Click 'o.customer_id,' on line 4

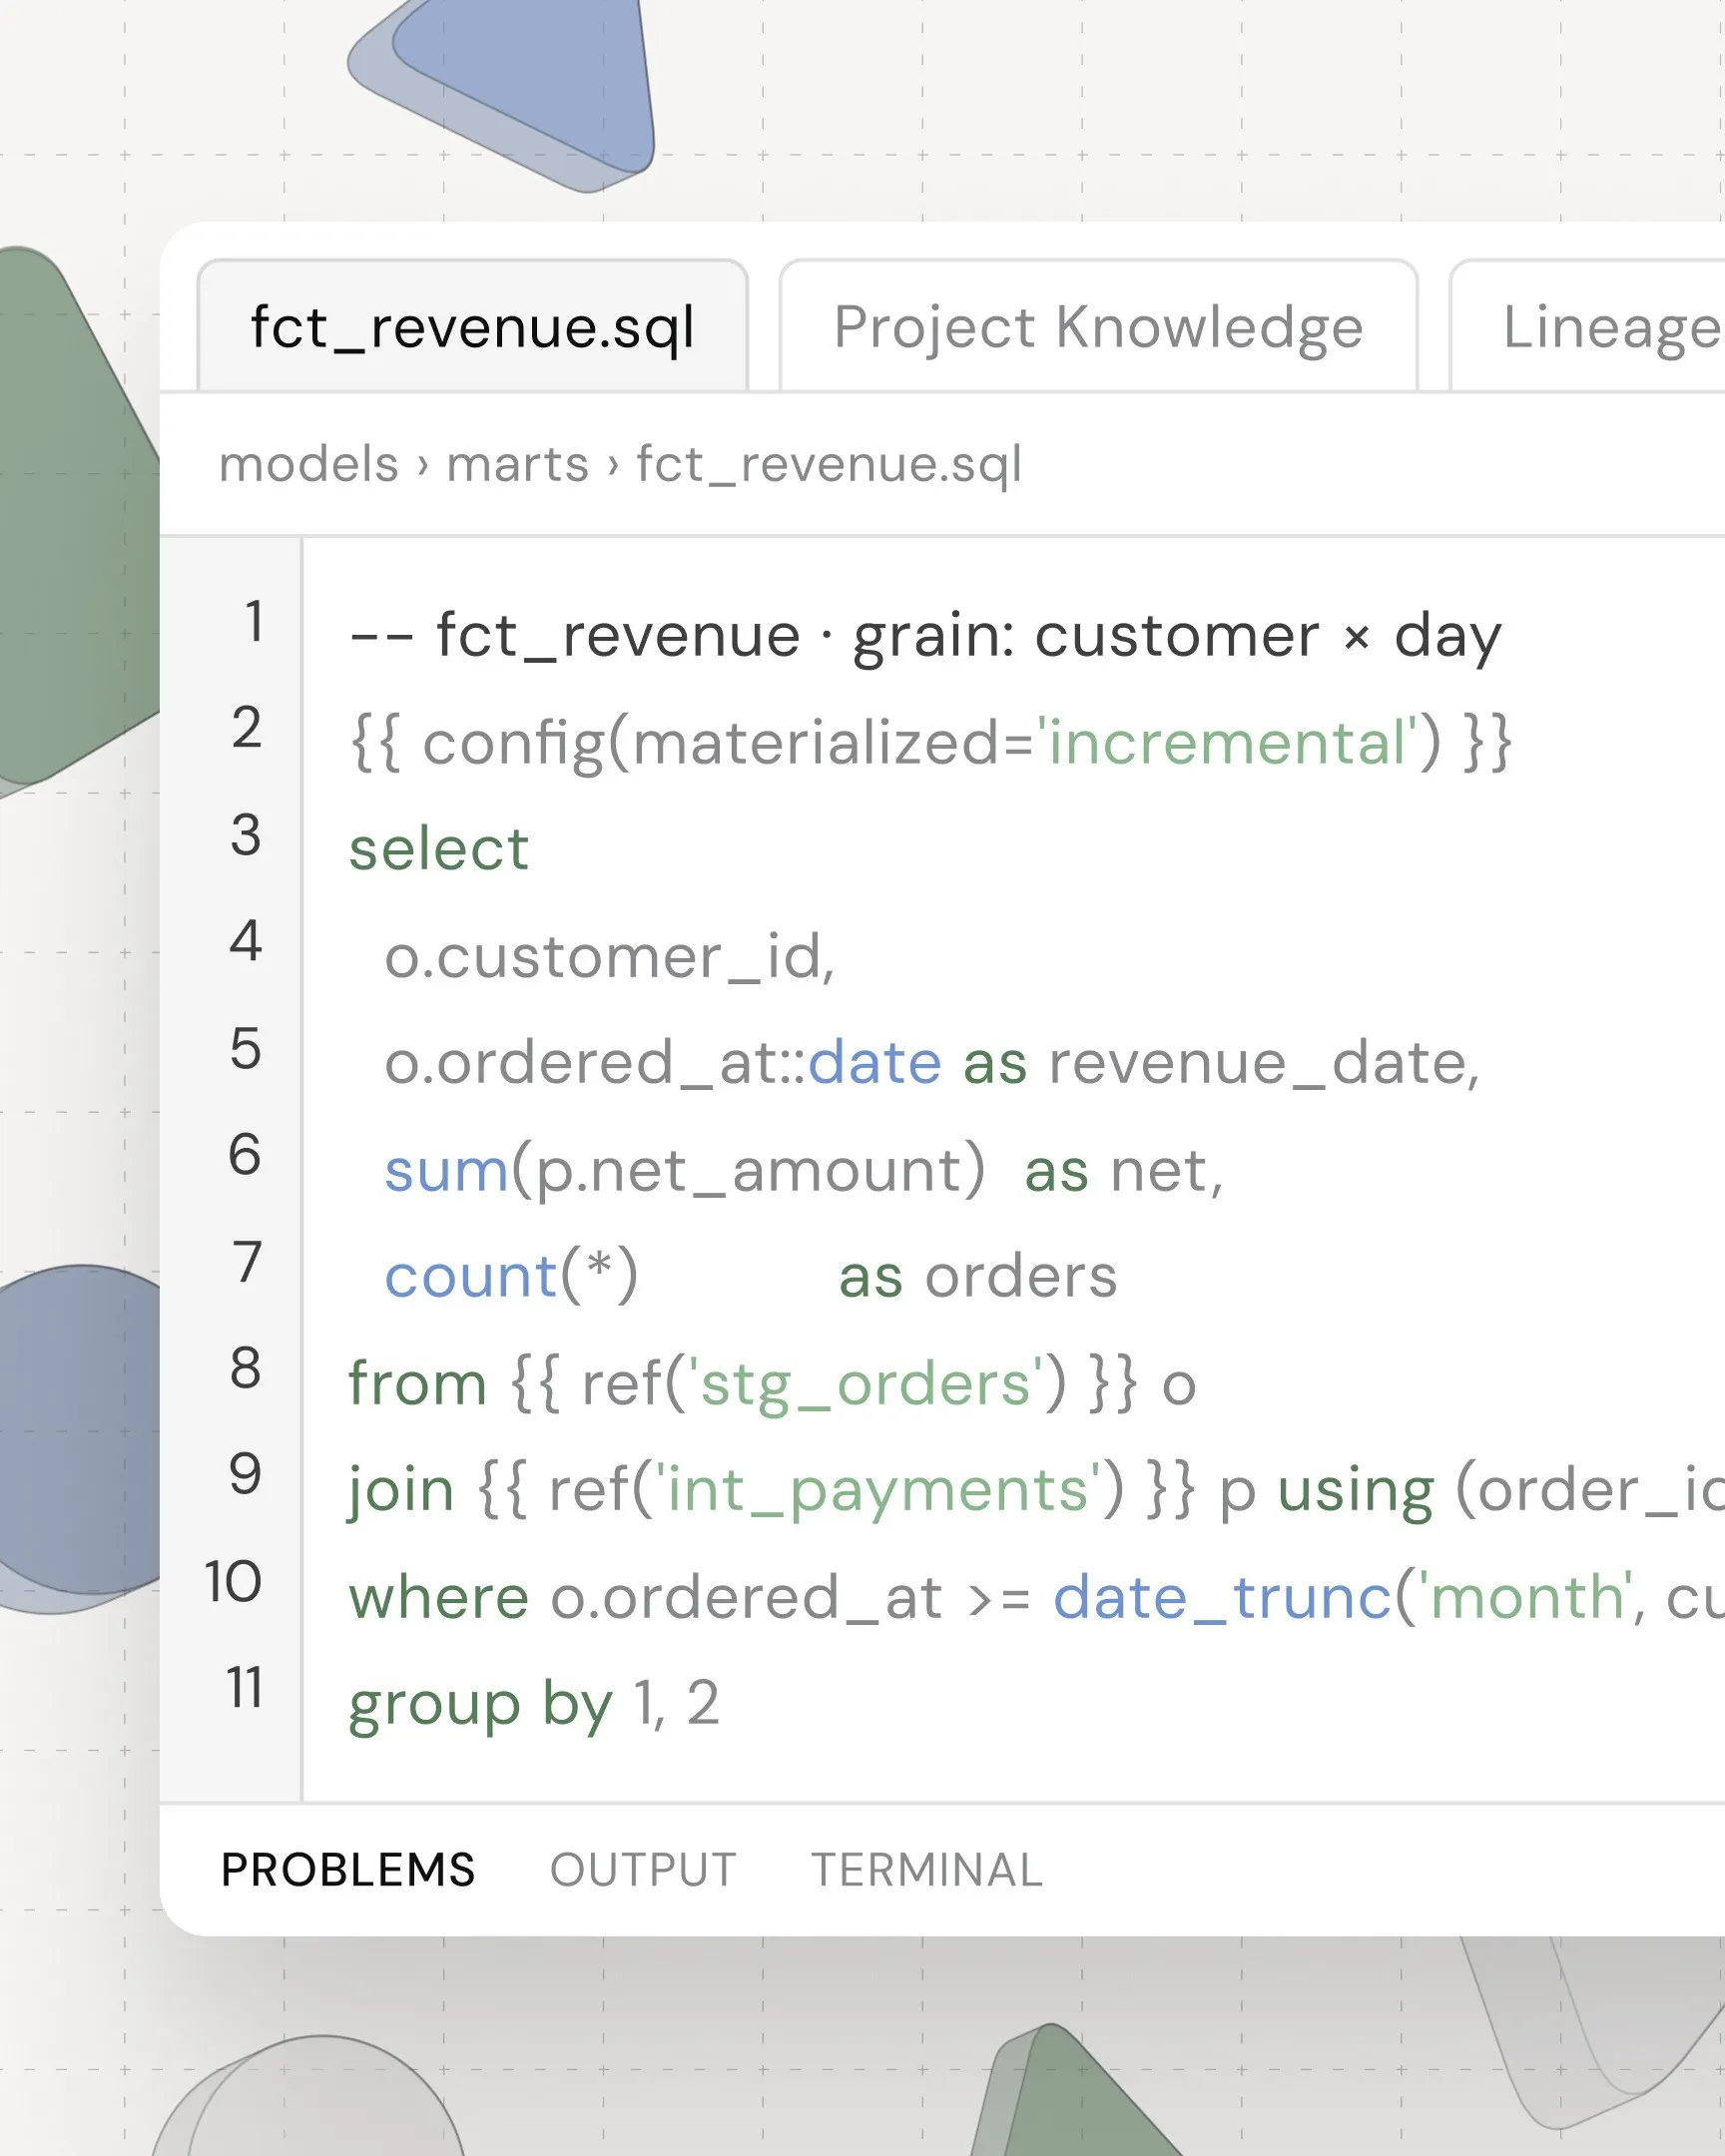click(x=610, y=957)
